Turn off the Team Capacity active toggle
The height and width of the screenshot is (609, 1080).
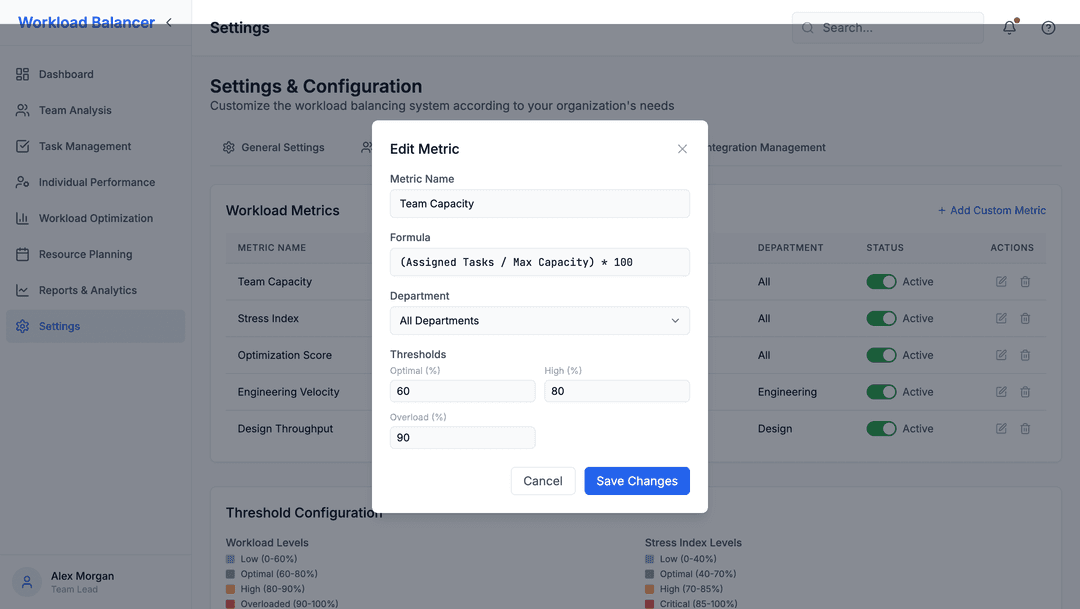(x=881, y=281)
